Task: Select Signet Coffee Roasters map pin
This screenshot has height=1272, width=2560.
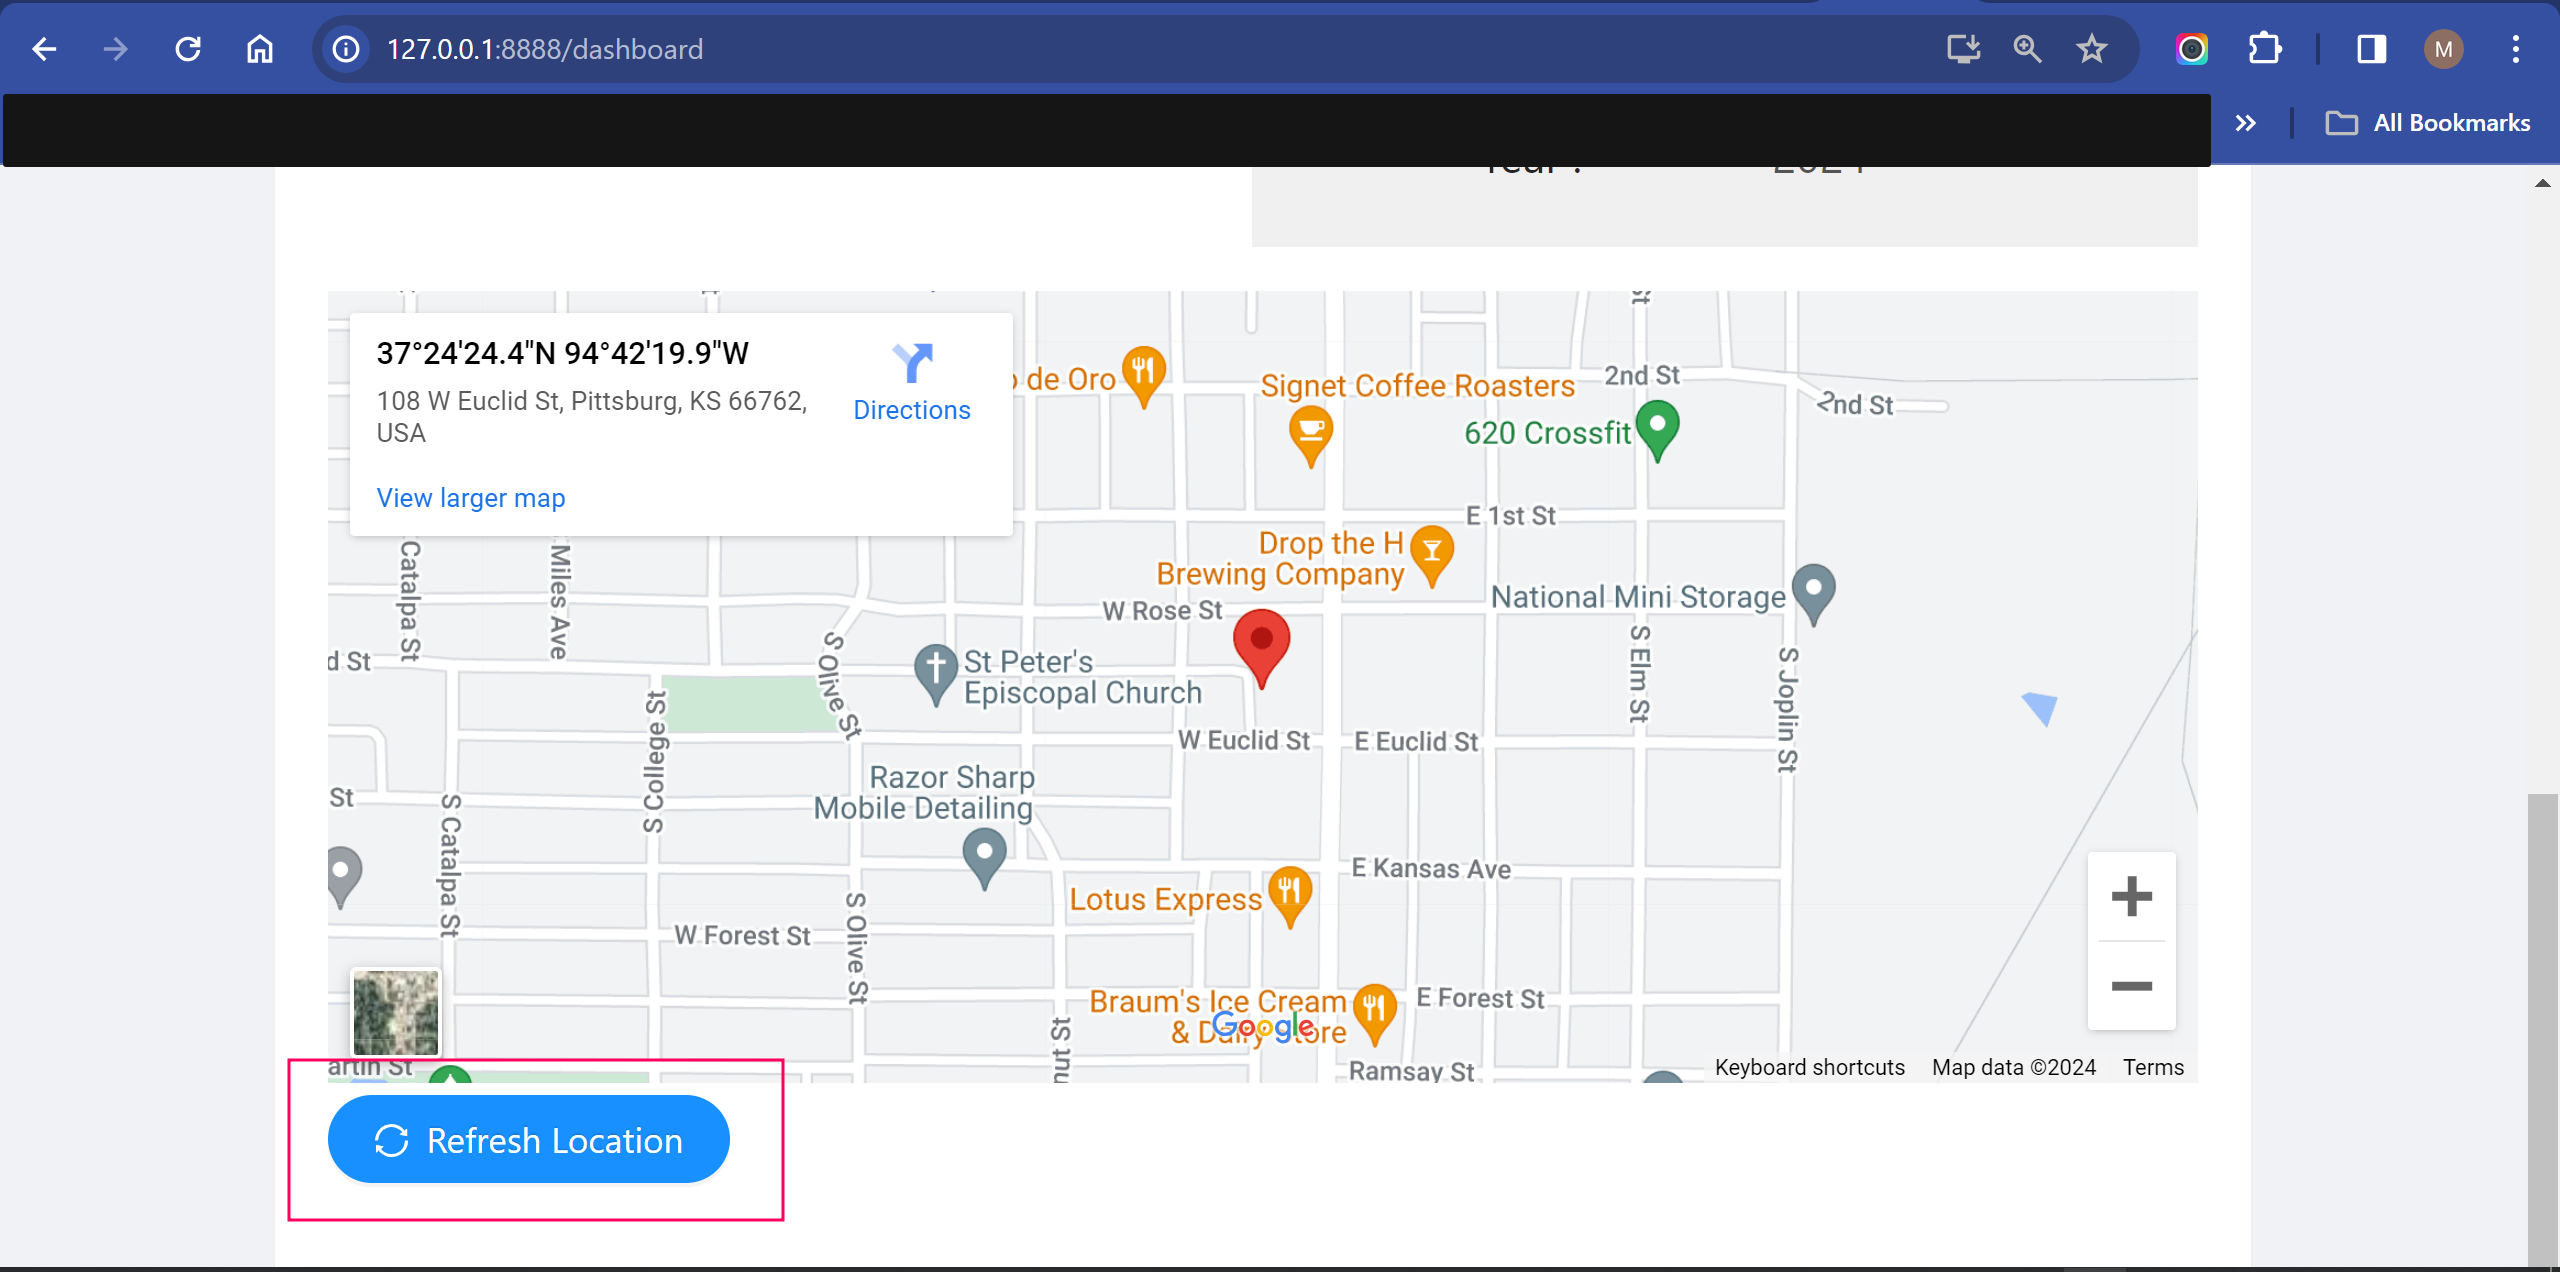Action: click(1310, 436)
